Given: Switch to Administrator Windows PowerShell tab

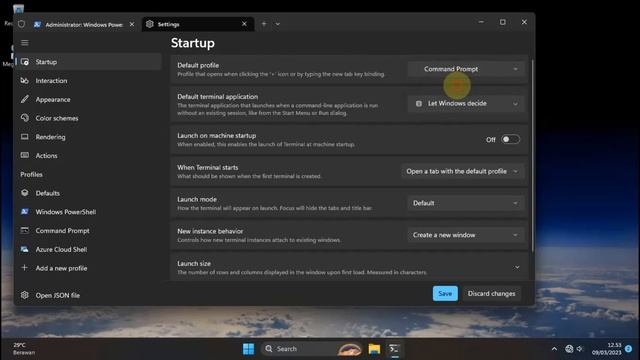Looking at the screenshot, I should (x=84, y=24).
